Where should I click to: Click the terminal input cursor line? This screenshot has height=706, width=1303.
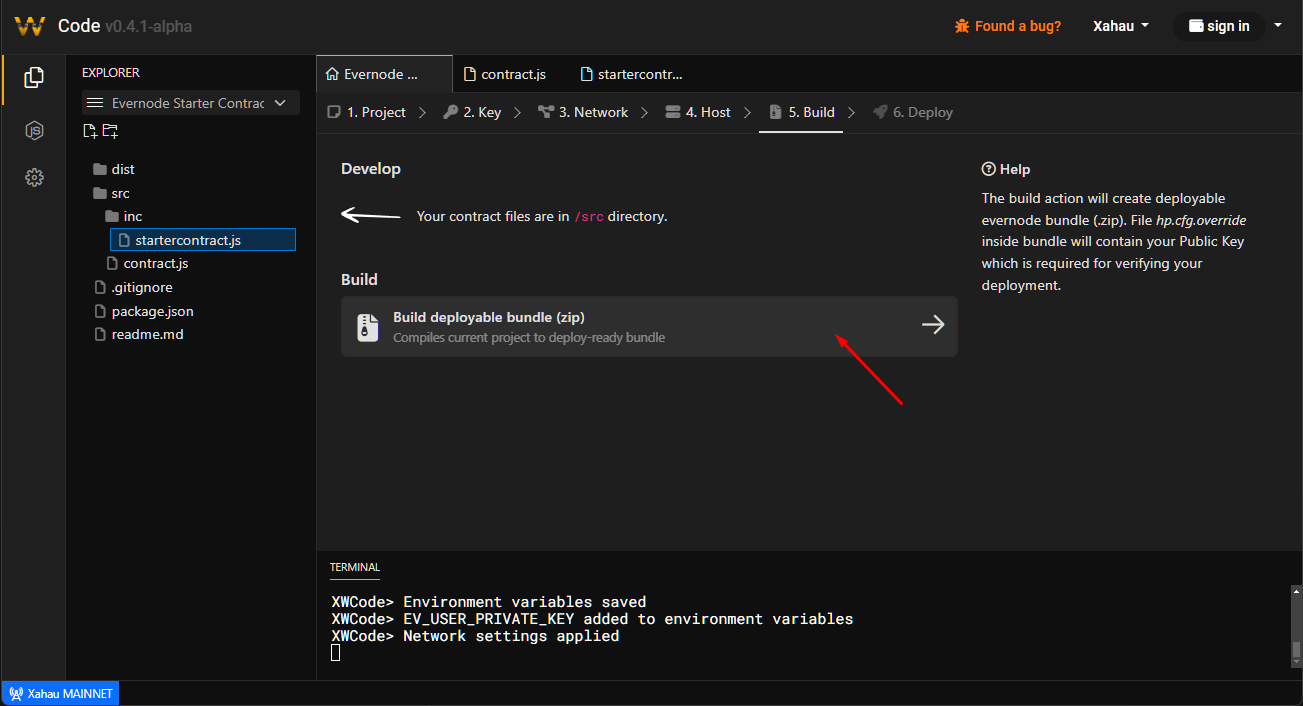pos(336,652)
